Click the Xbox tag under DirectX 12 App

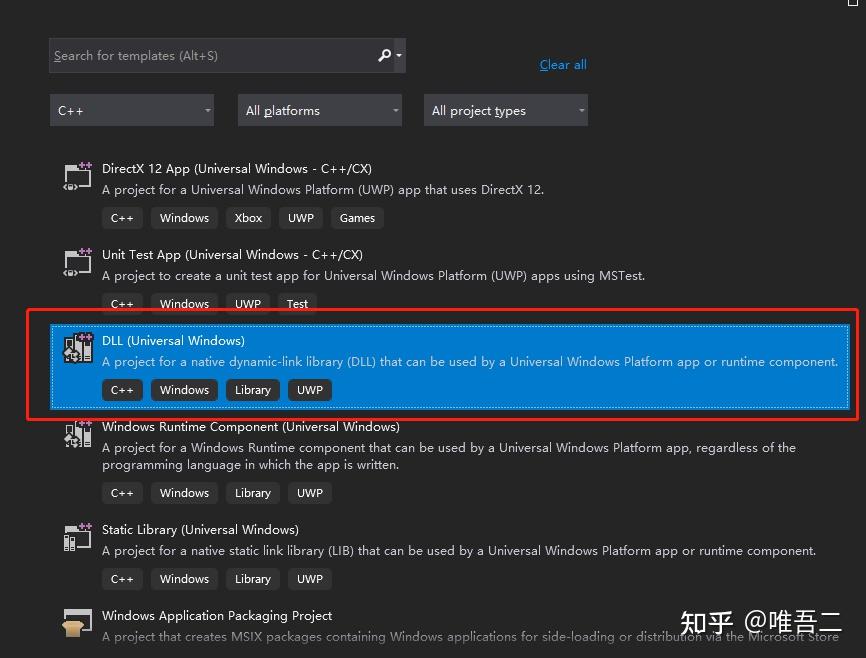(x=247, y=217)
